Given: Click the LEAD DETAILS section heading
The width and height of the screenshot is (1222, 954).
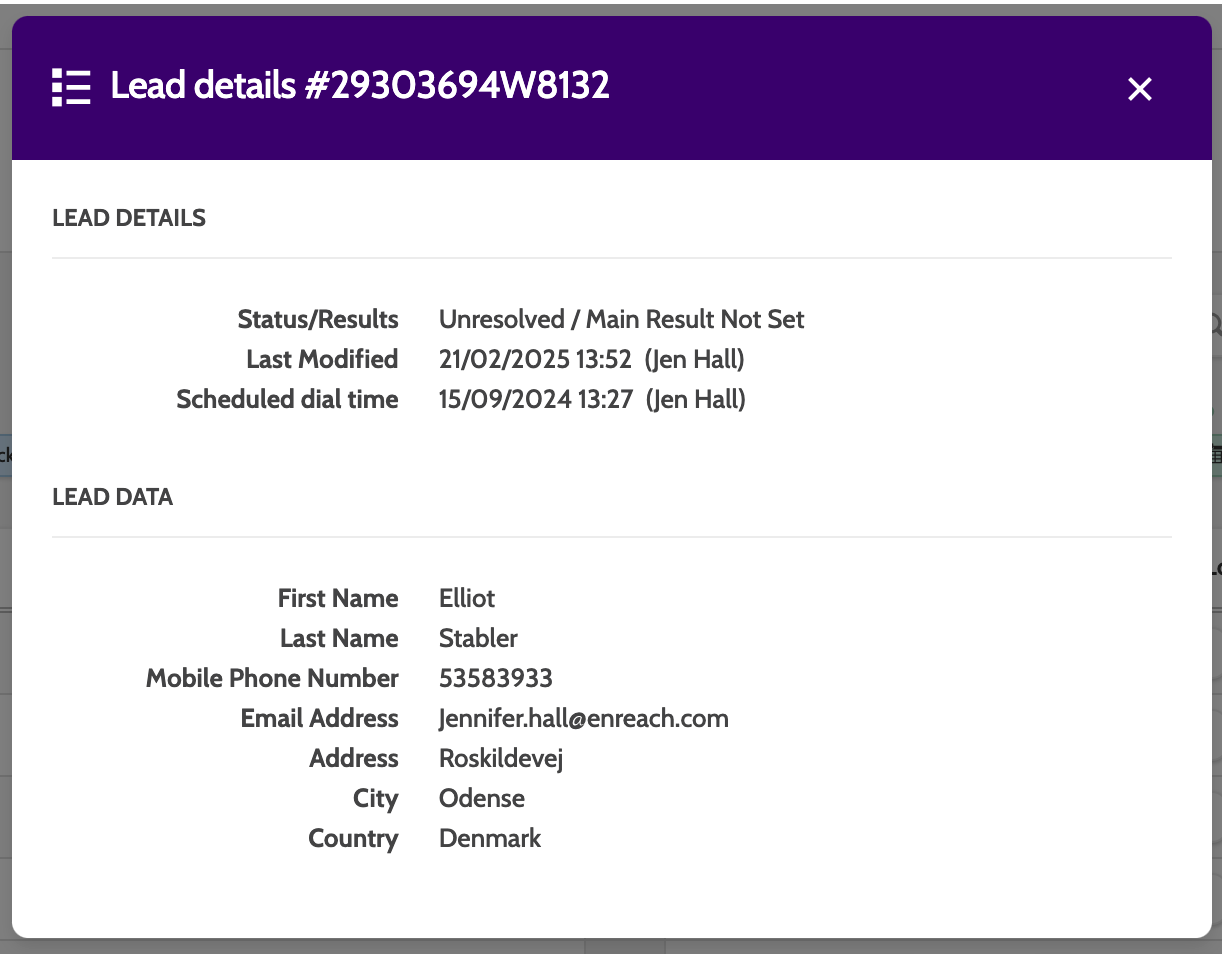Looking at the screenshot, I should (x=129, y=218).
